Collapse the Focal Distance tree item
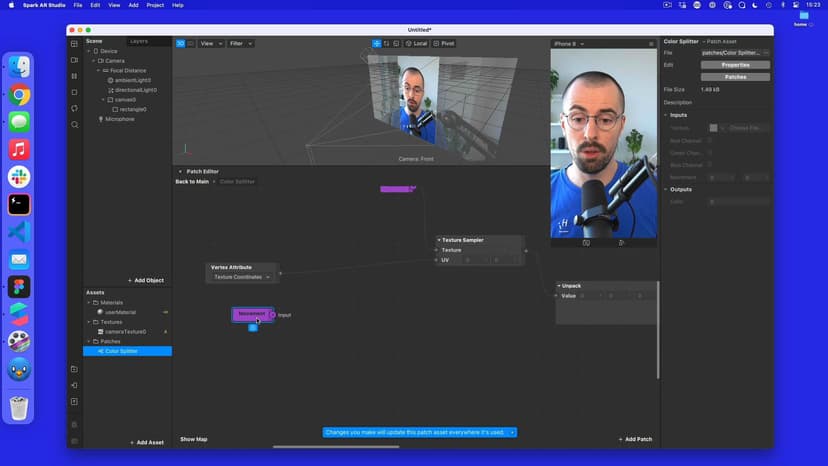The height and width of the screenshot is (466, 828). coord(98,70)
